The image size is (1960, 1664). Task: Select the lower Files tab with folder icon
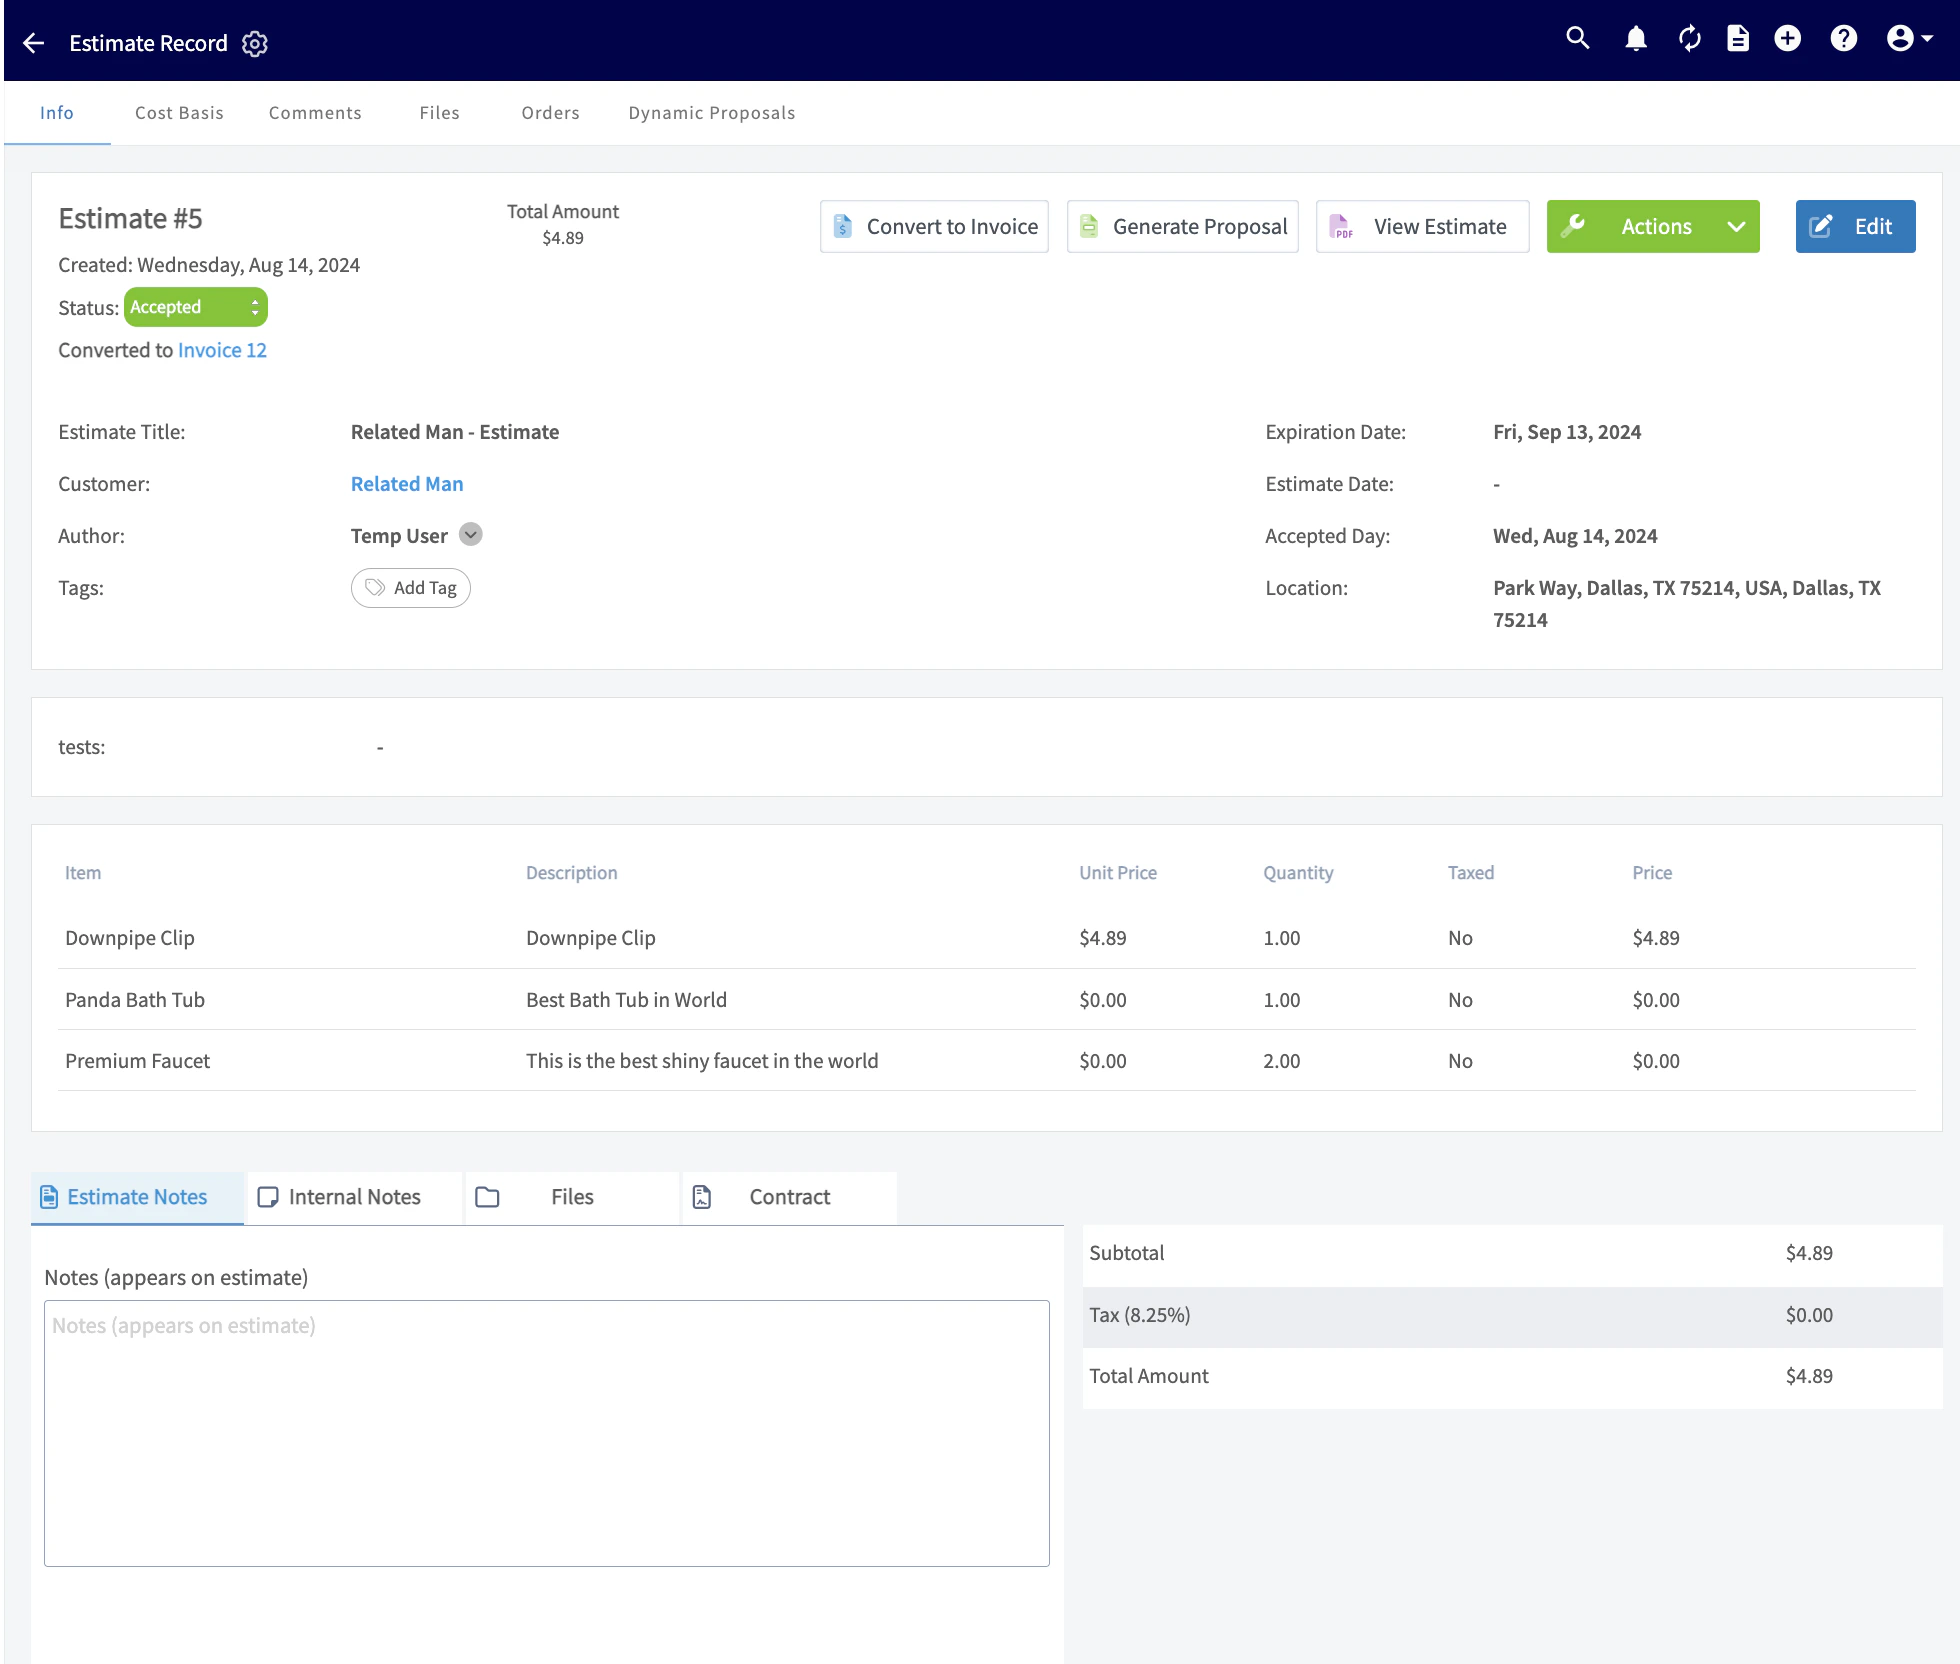pyautogui.click(x=572, y=1197)
